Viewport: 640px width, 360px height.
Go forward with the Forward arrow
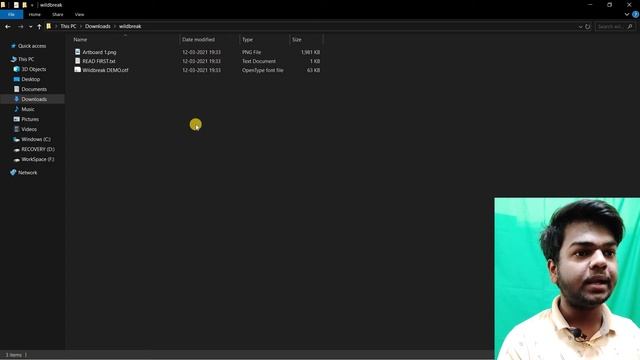point(20,27)
